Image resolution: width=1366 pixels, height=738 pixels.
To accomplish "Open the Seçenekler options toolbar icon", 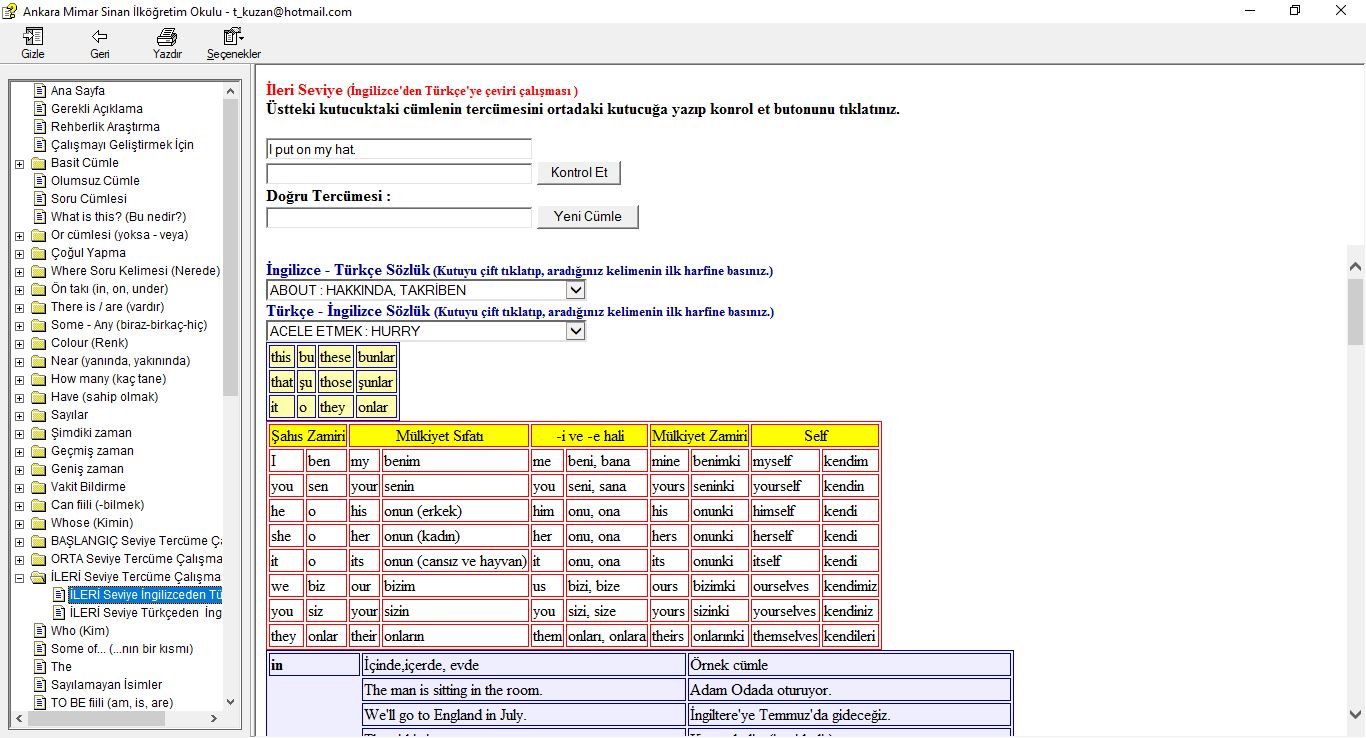I will tap(234, 37).
